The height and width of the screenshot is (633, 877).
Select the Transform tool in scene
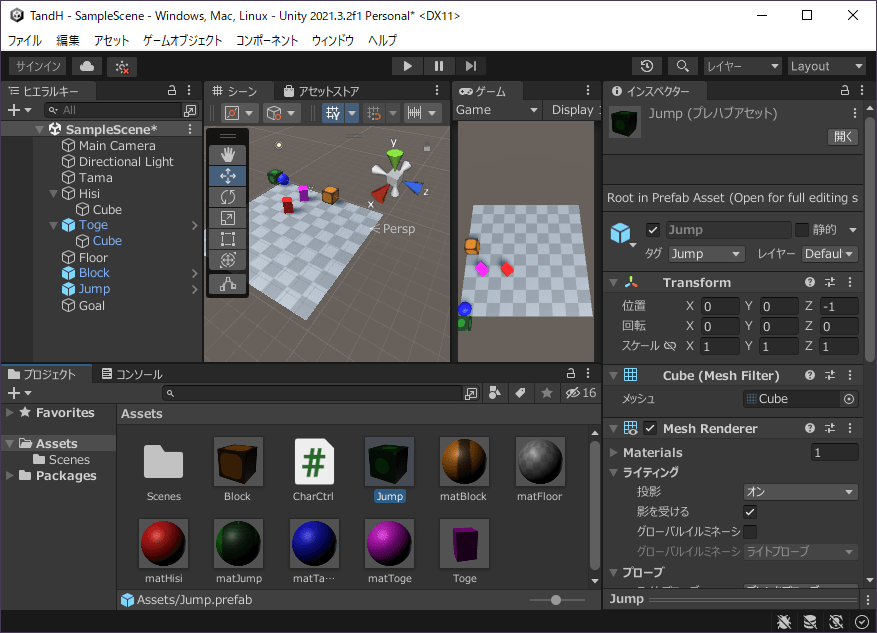click(x=228, y=260)
